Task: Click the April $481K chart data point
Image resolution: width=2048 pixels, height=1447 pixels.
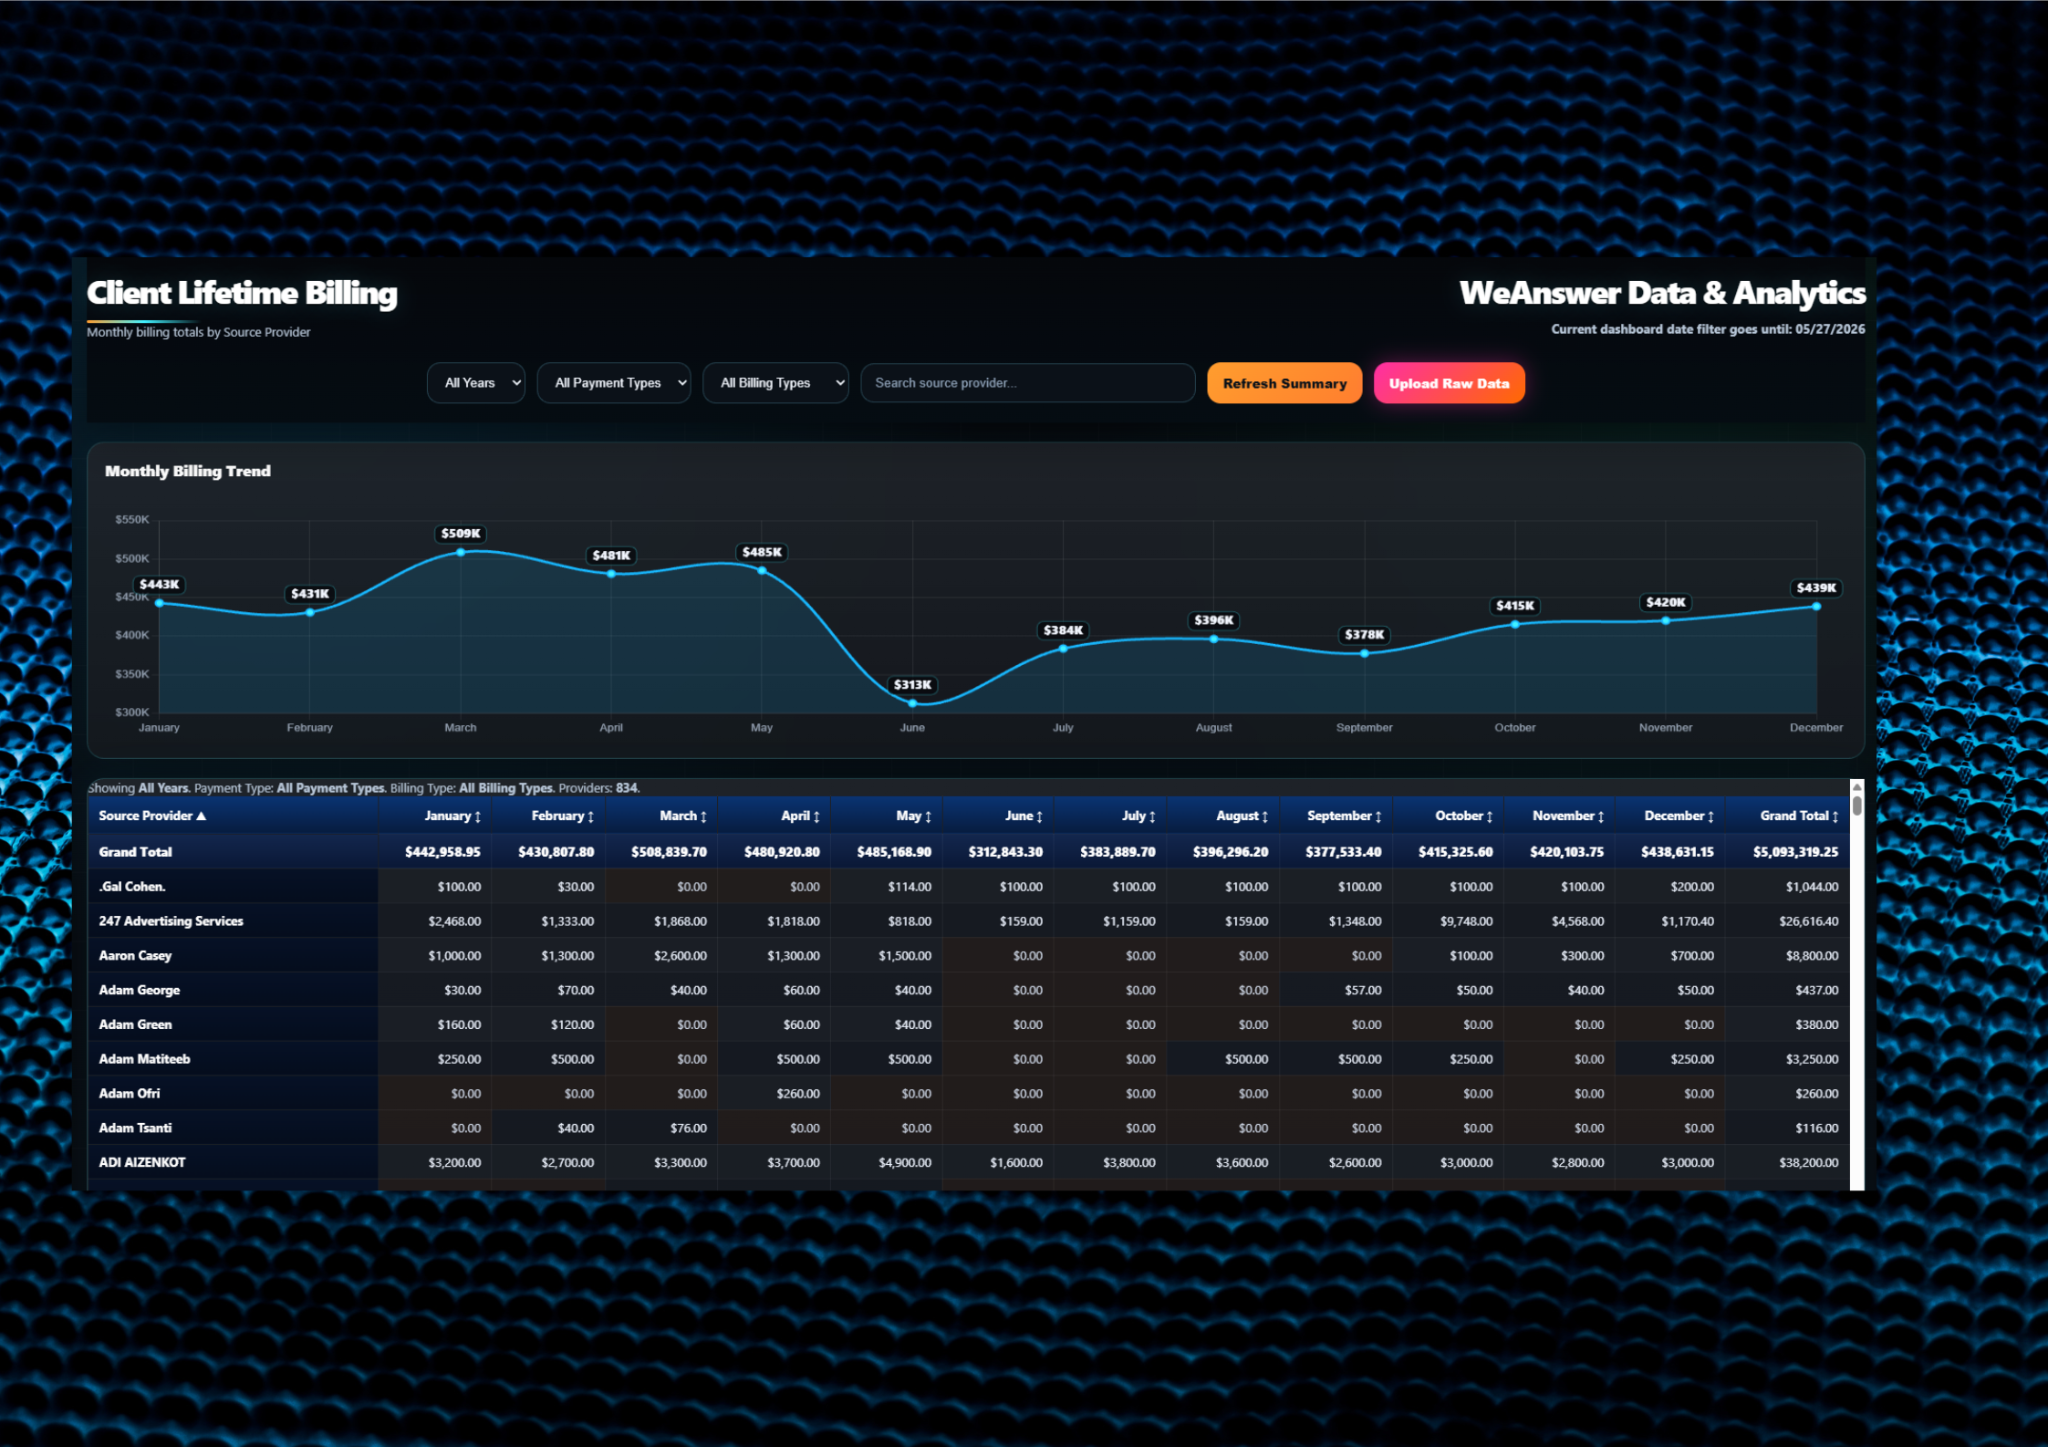Action: click(611, 574)
